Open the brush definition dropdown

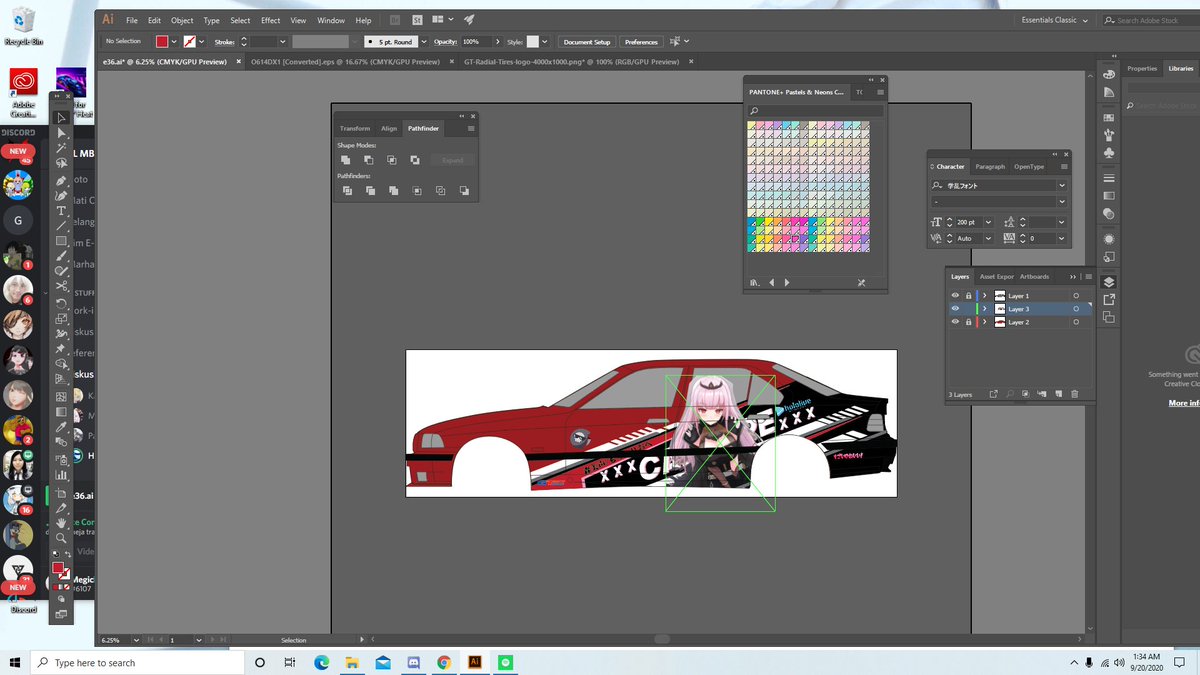pyautogui.click(x=425, y=42)
